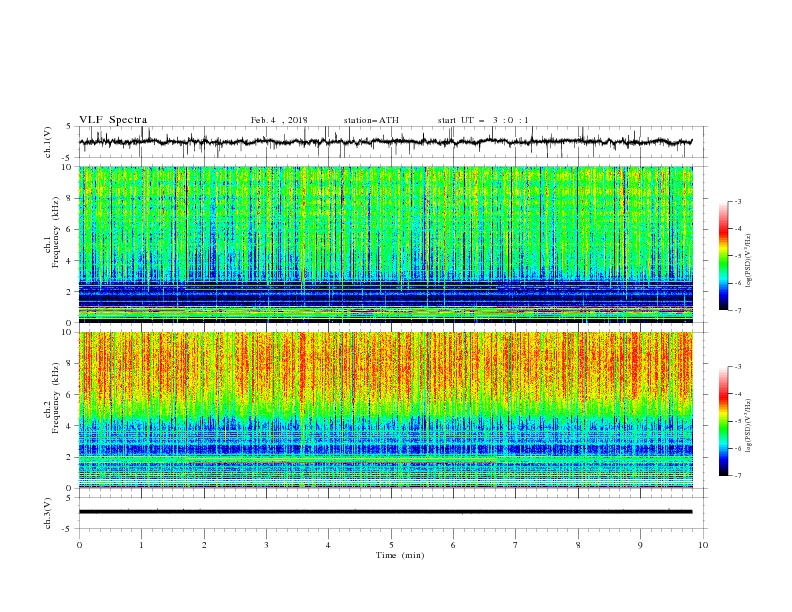The height and width of the screenshot is (612, 792).
Task: Click the "10" kHz tick of ch.2 spectrogram
Action: (x=67, y=332)
